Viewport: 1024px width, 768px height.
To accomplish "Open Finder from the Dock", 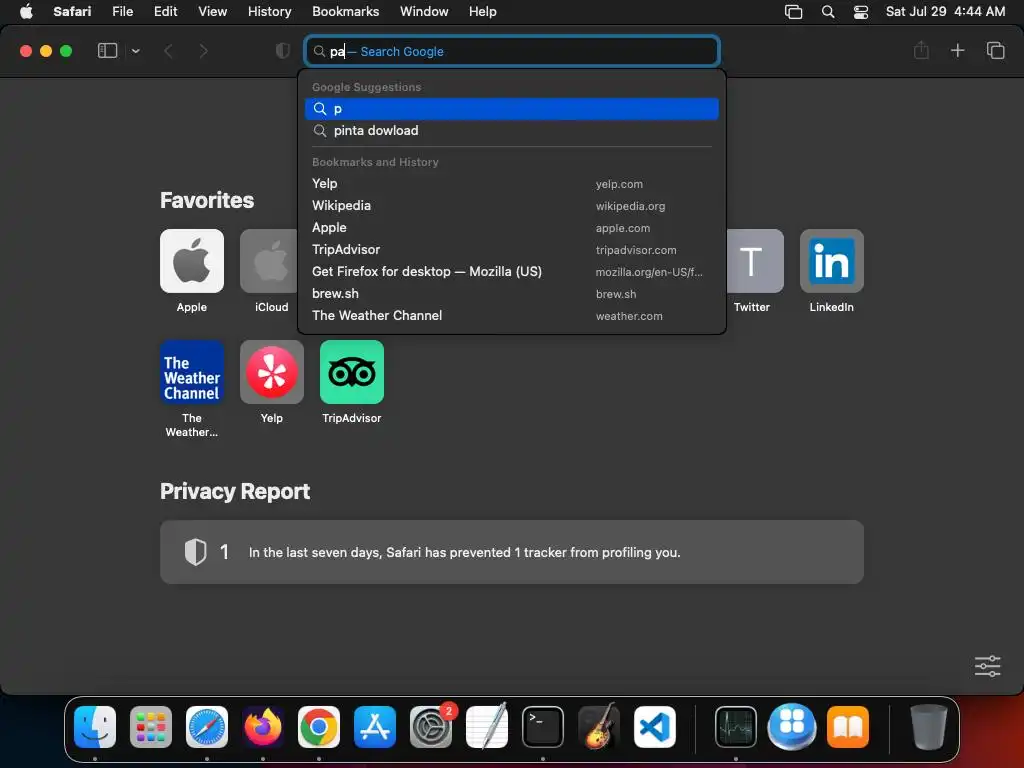I will [x=95, y=726].
